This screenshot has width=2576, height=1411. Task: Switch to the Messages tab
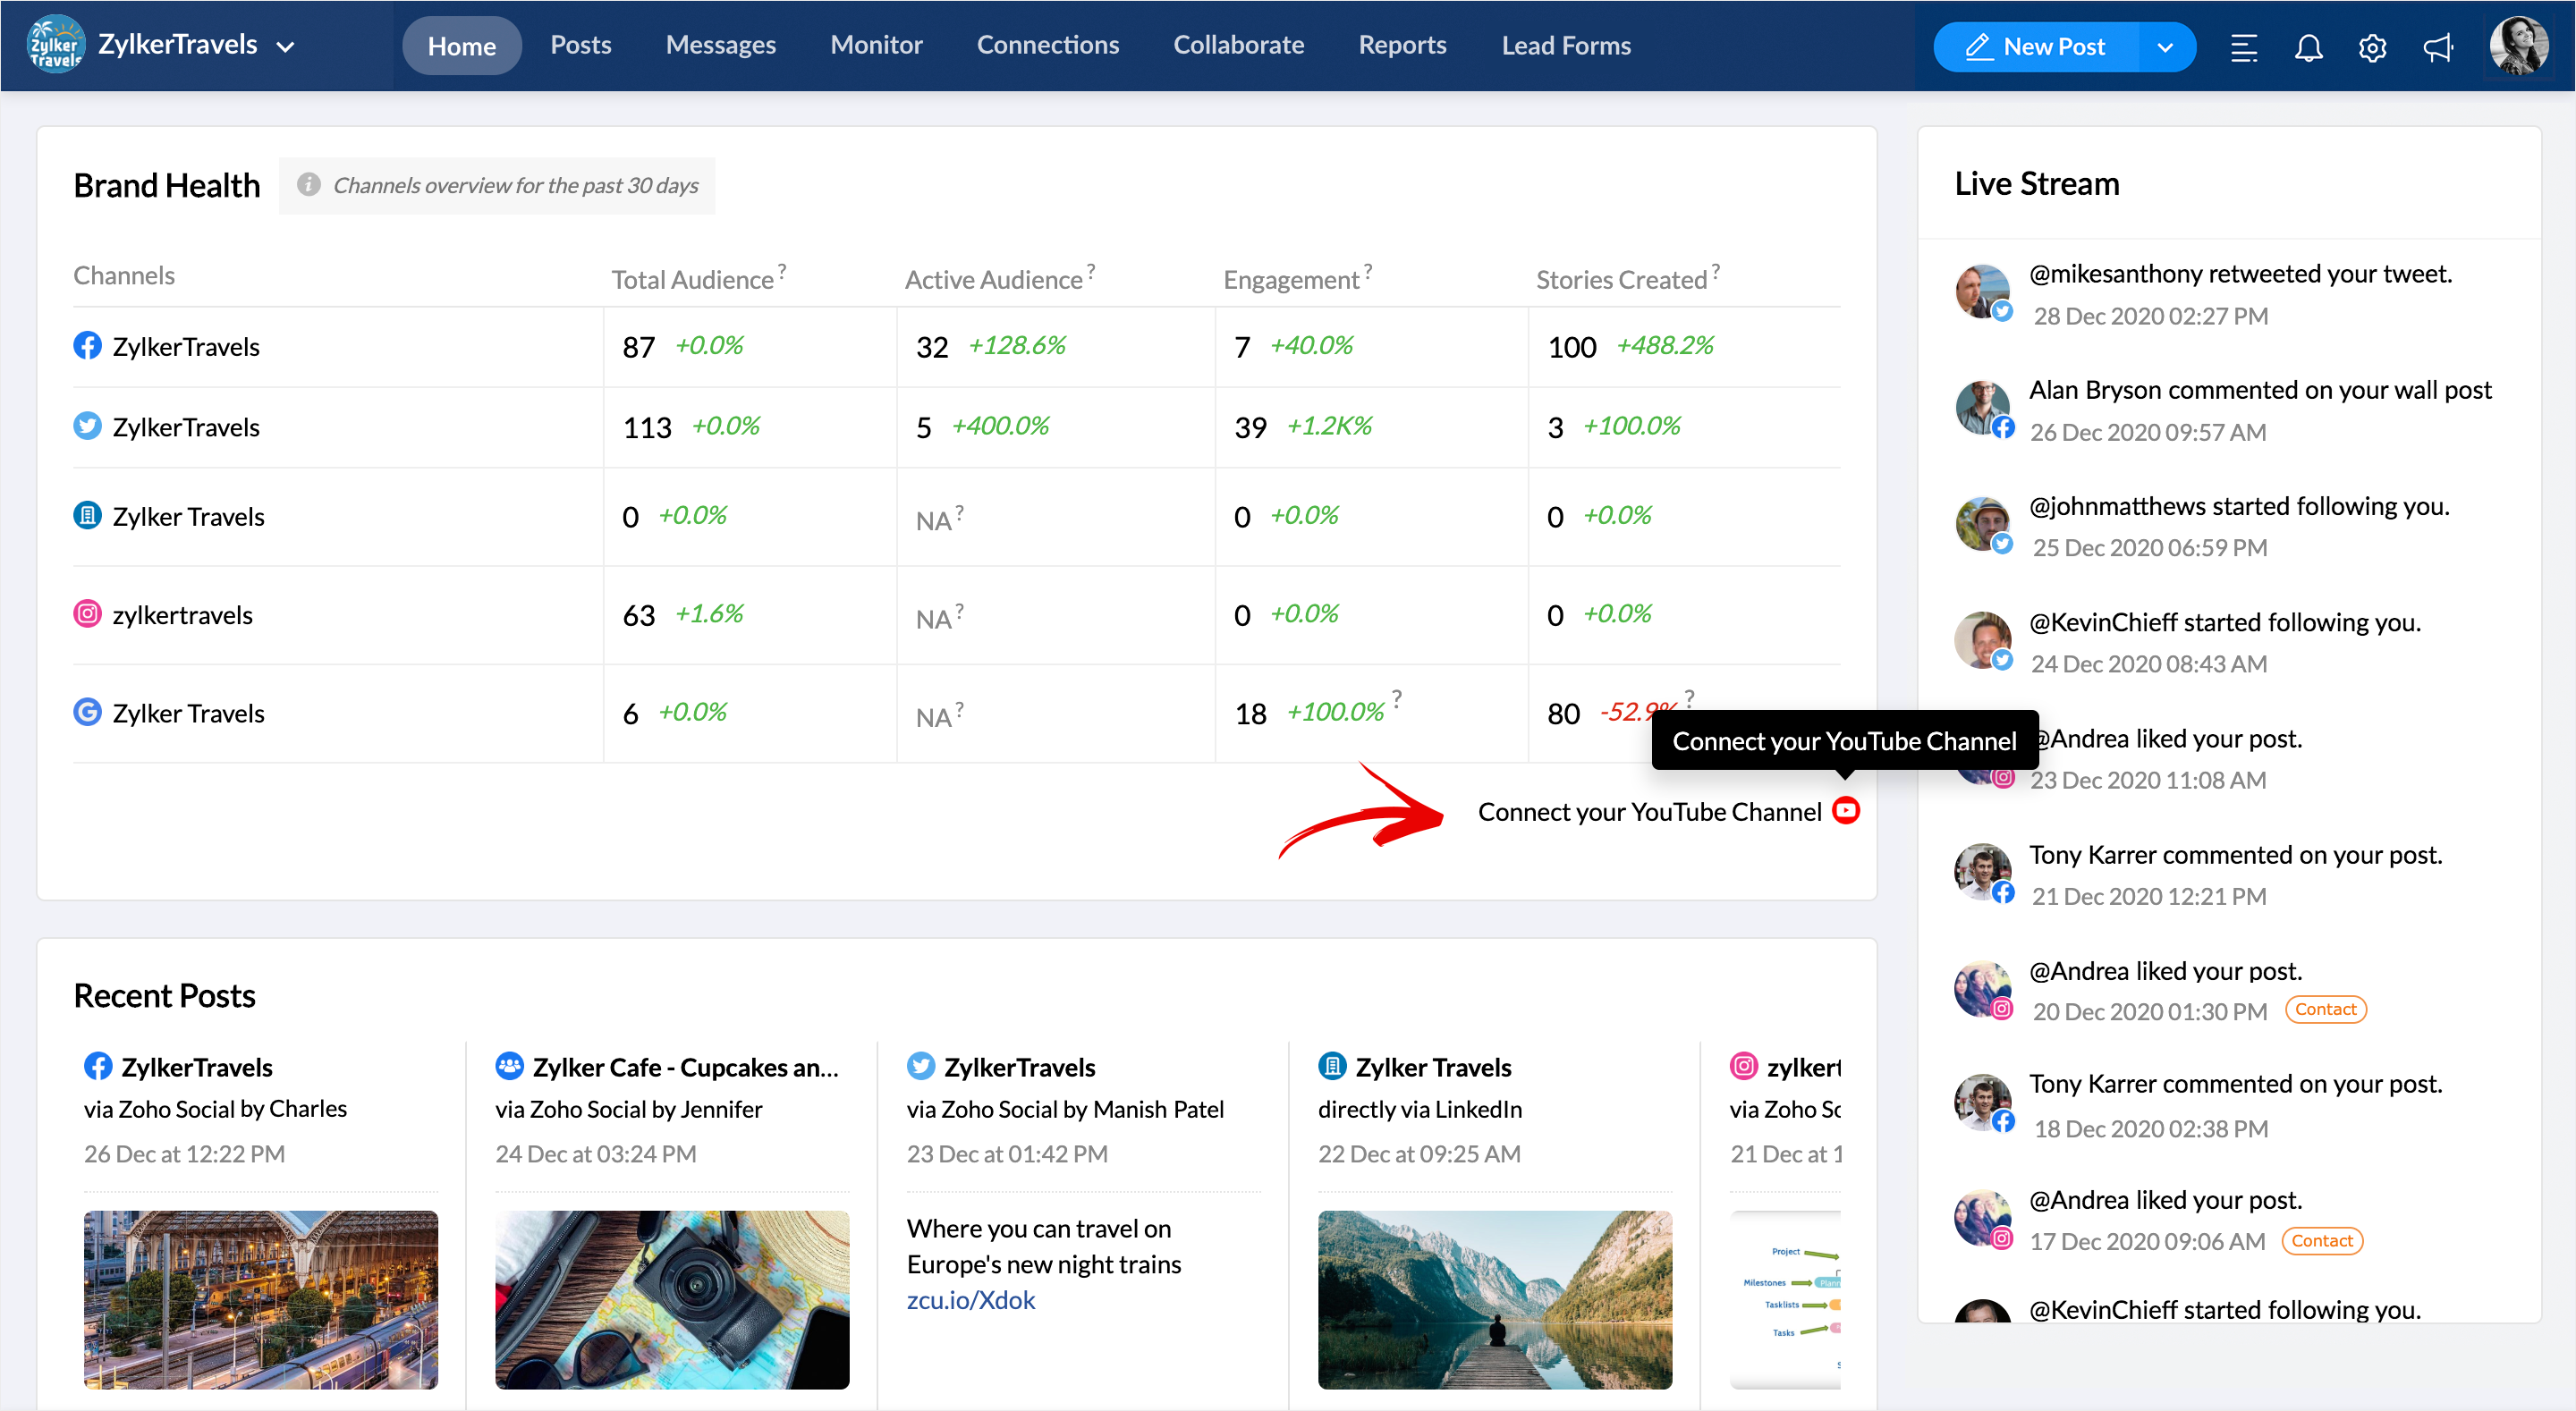pos(720,45)
